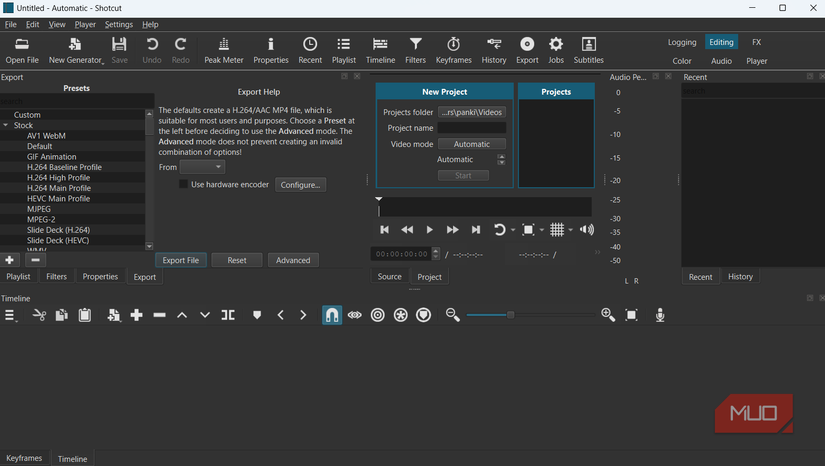Toggle timeline snapping magnet button
This screenshot has width=825, height=466.
331,315
